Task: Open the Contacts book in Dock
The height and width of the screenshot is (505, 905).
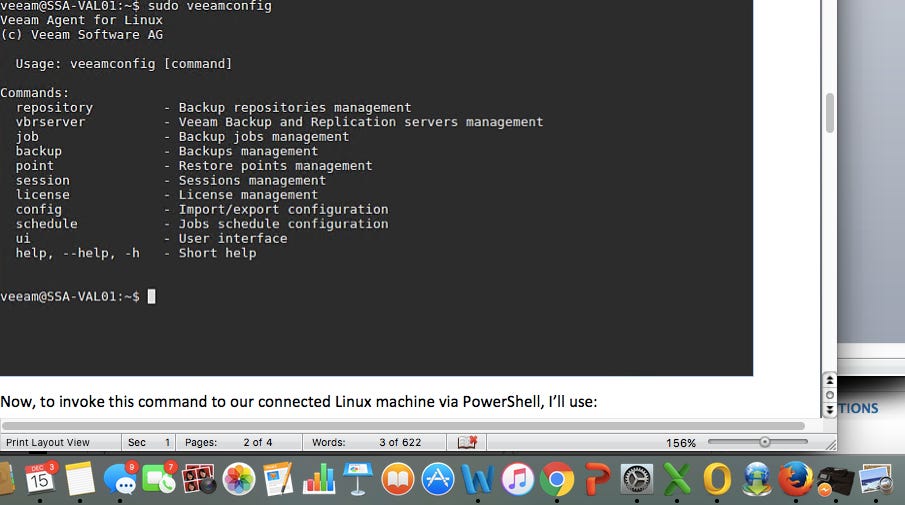Action: point(7,479)
